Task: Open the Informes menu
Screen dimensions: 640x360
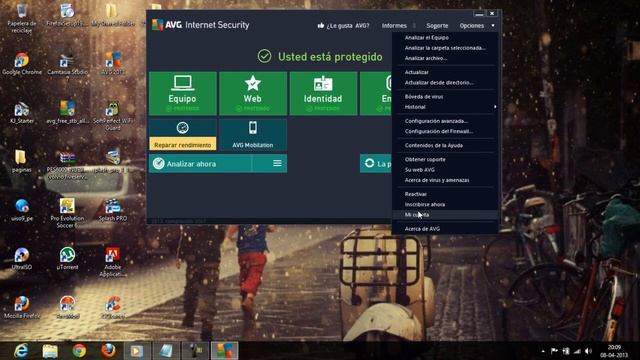Action: [394, 25]
